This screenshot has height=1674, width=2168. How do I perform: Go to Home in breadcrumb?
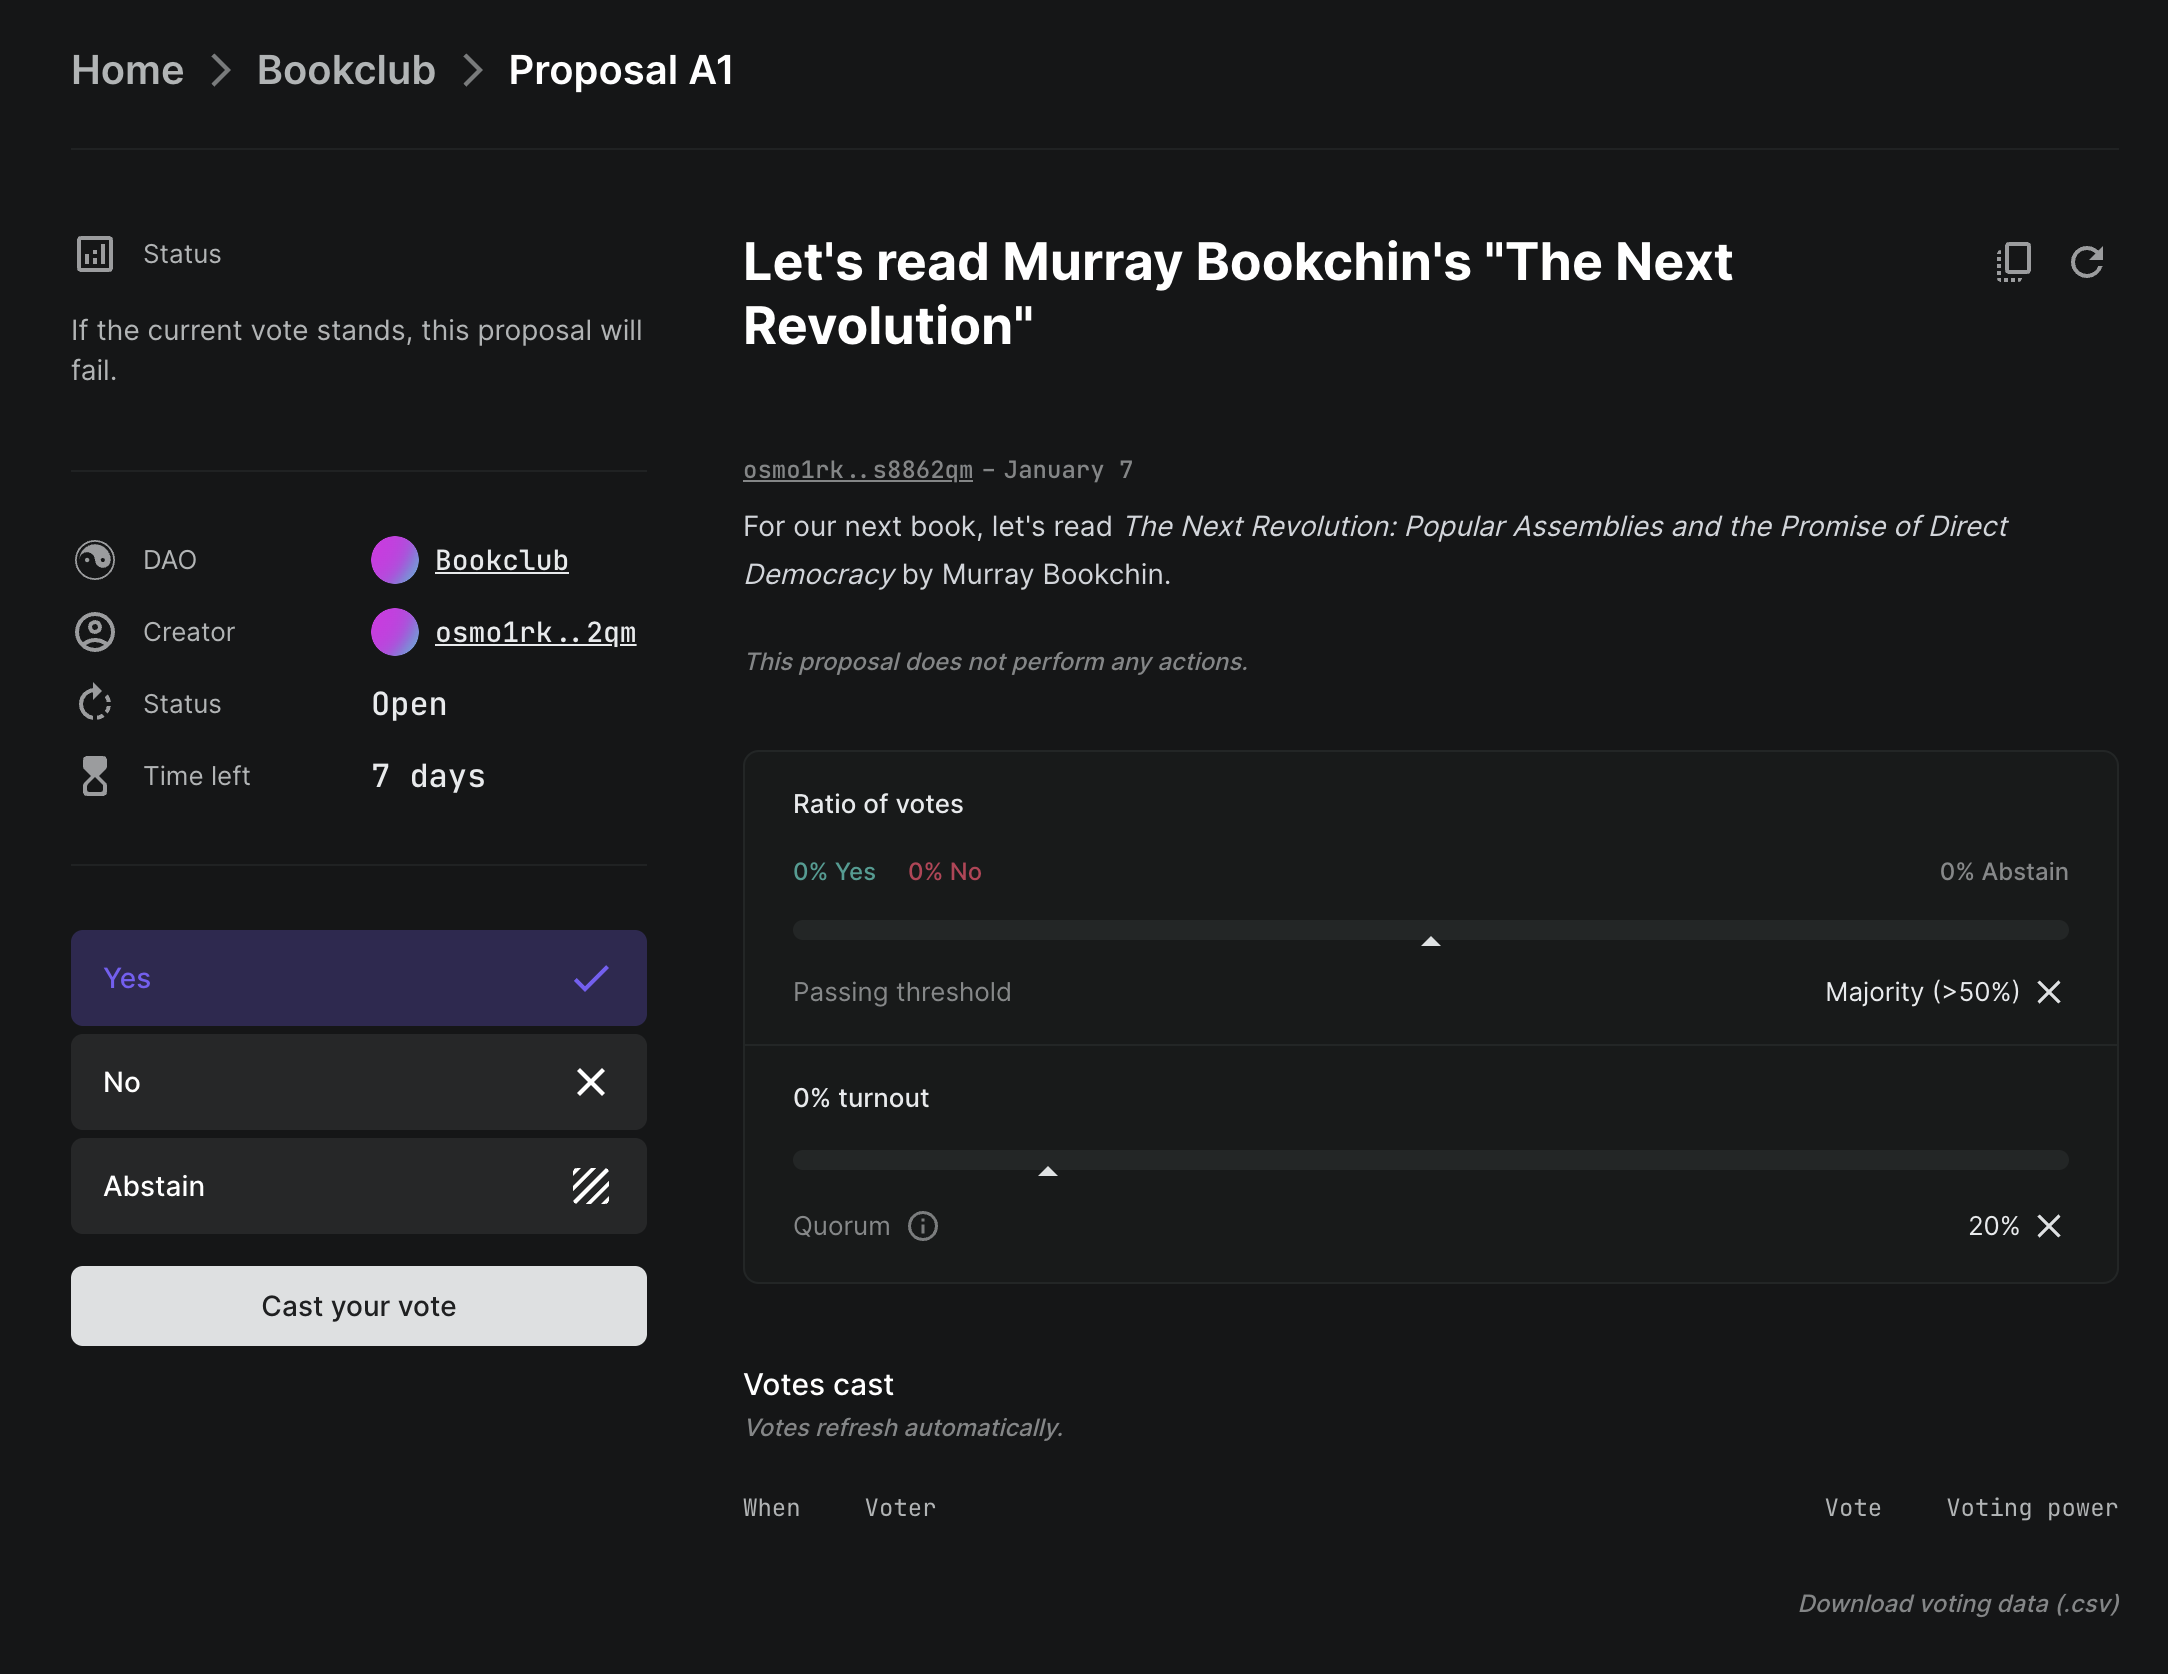click(x=128, y=71)
